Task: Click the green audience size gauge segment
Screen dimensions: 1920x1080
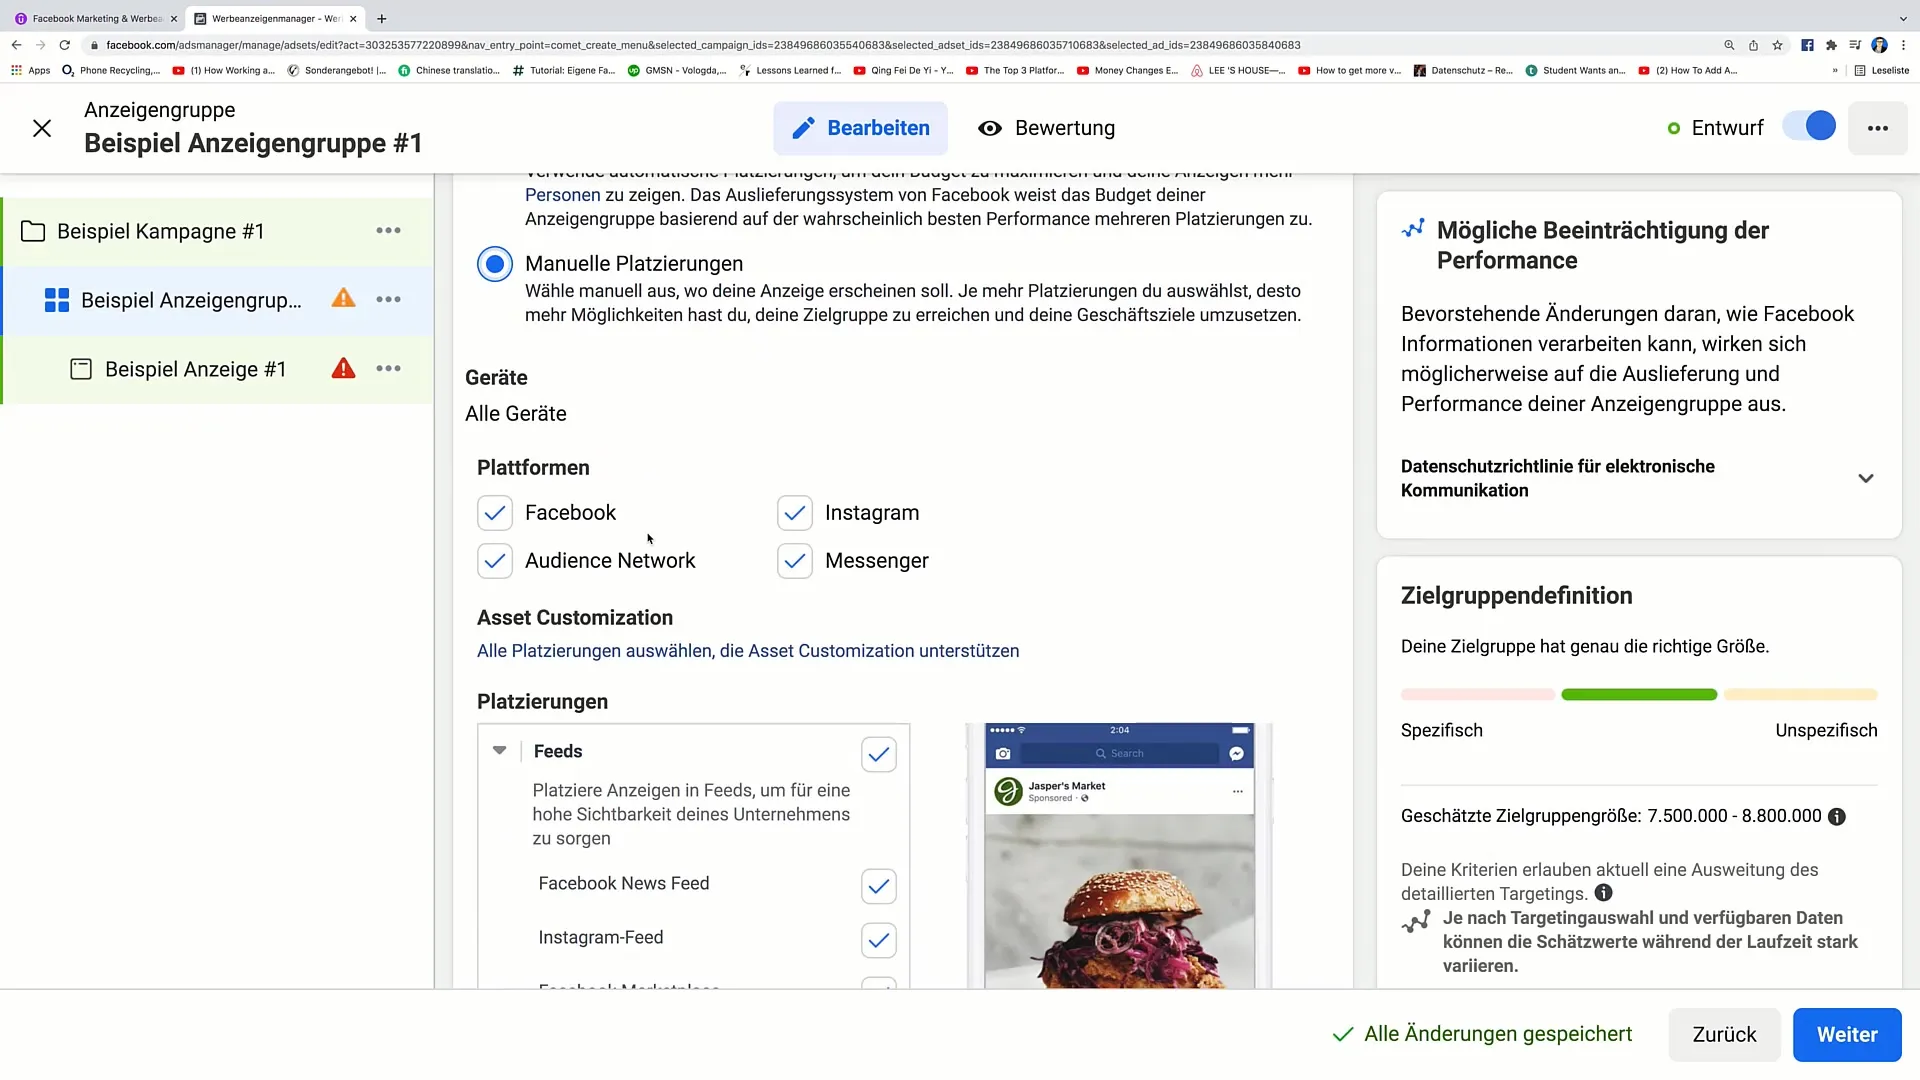Action: [x=1639, y=694]
